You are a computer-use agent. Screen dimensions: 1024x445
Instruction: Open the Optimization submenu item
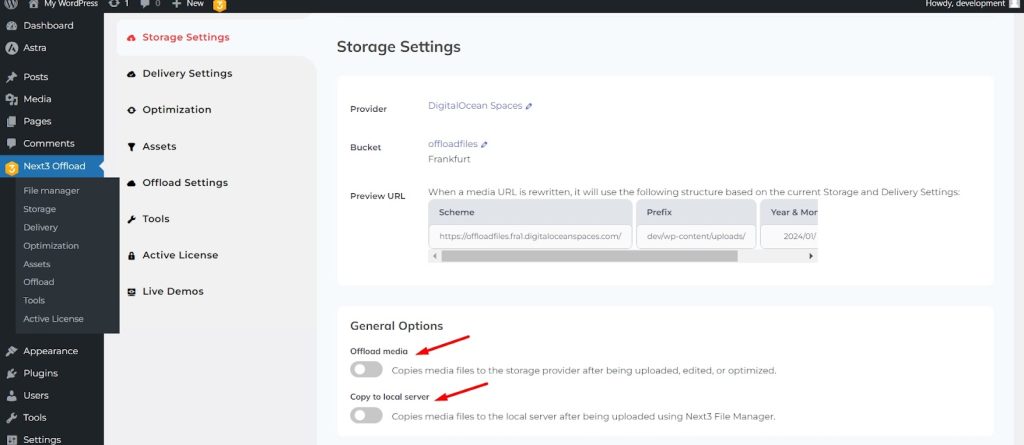point(51,246)
